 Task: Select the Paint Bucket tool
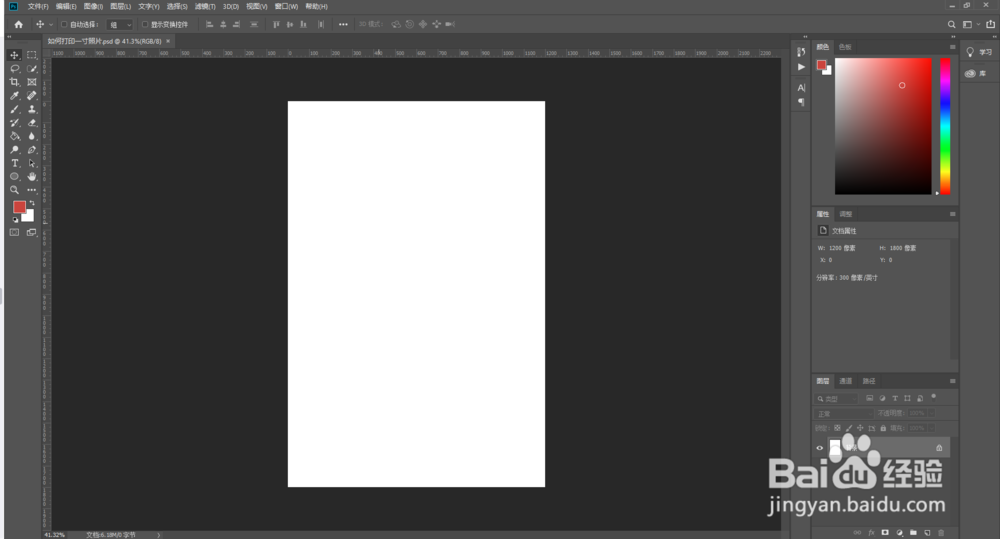(x=14, y=136)
